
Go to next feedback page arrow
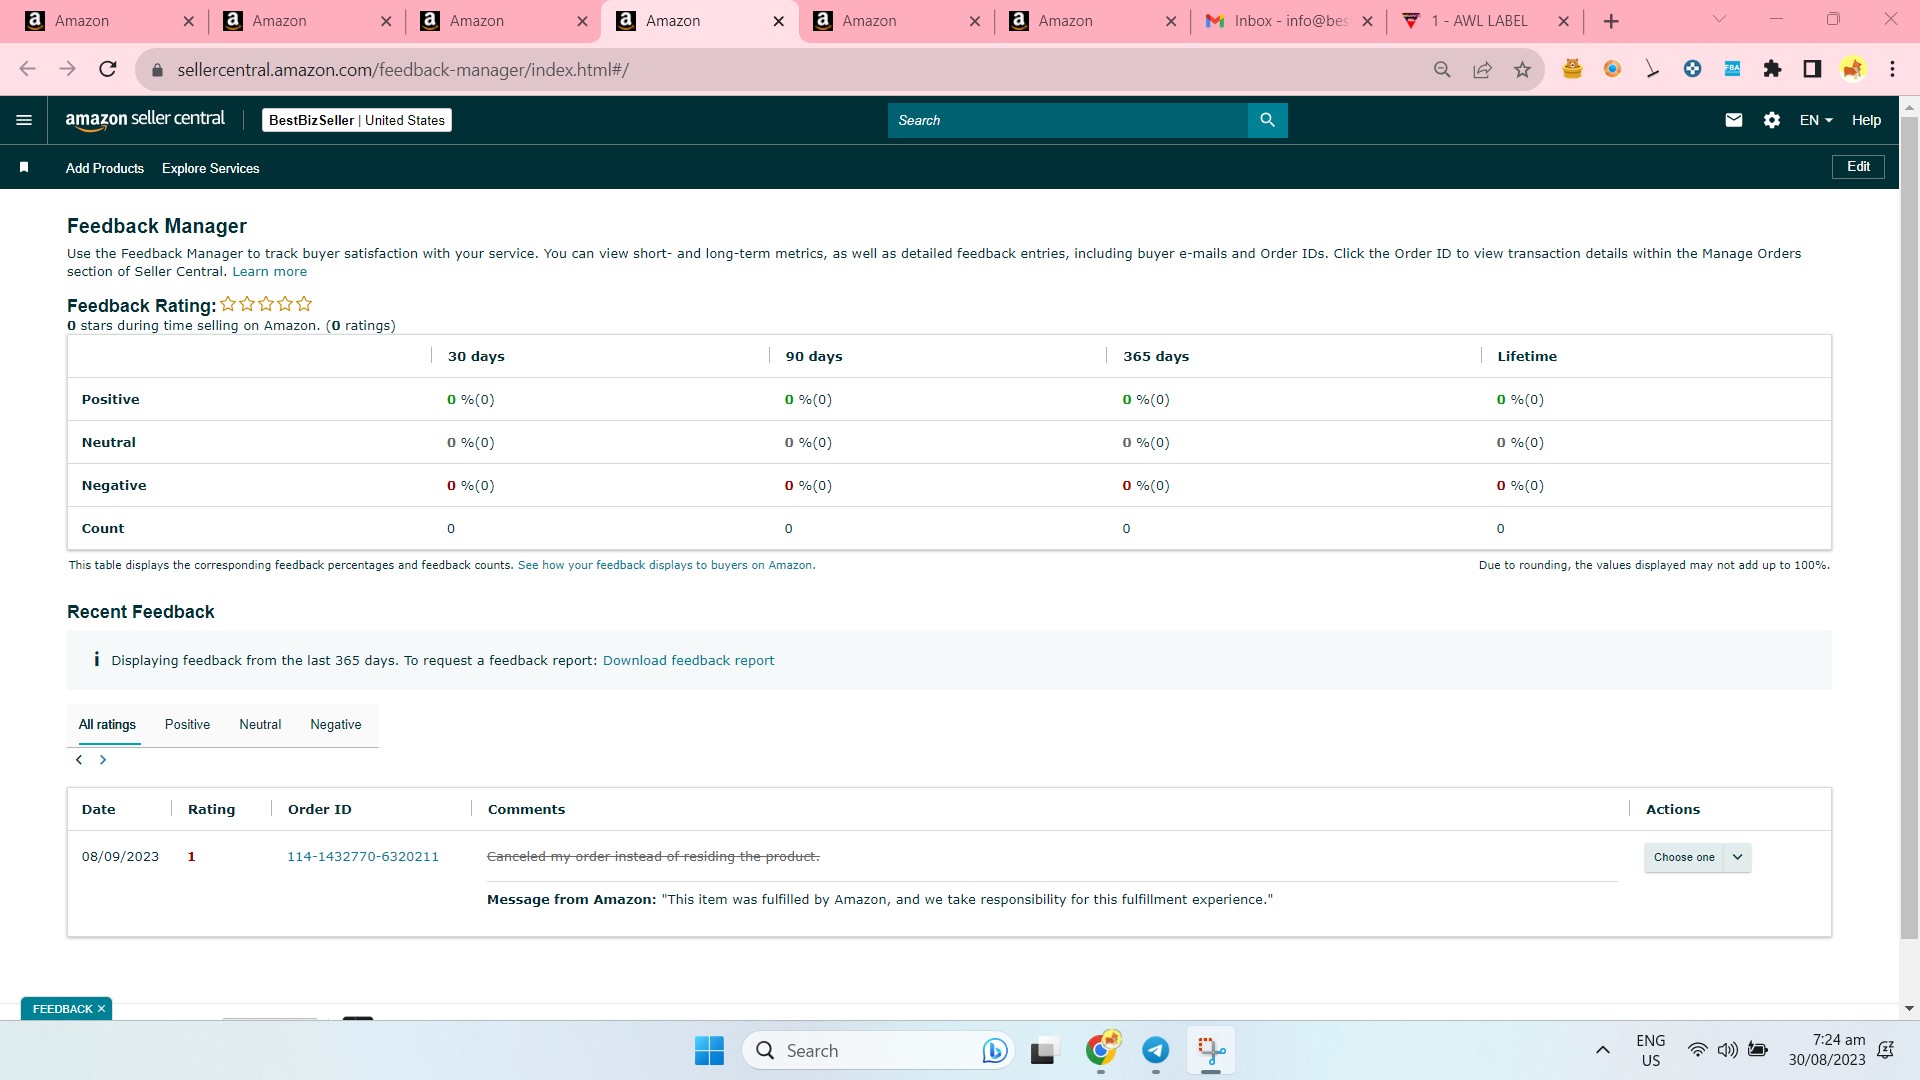click(x=103, y=760)
